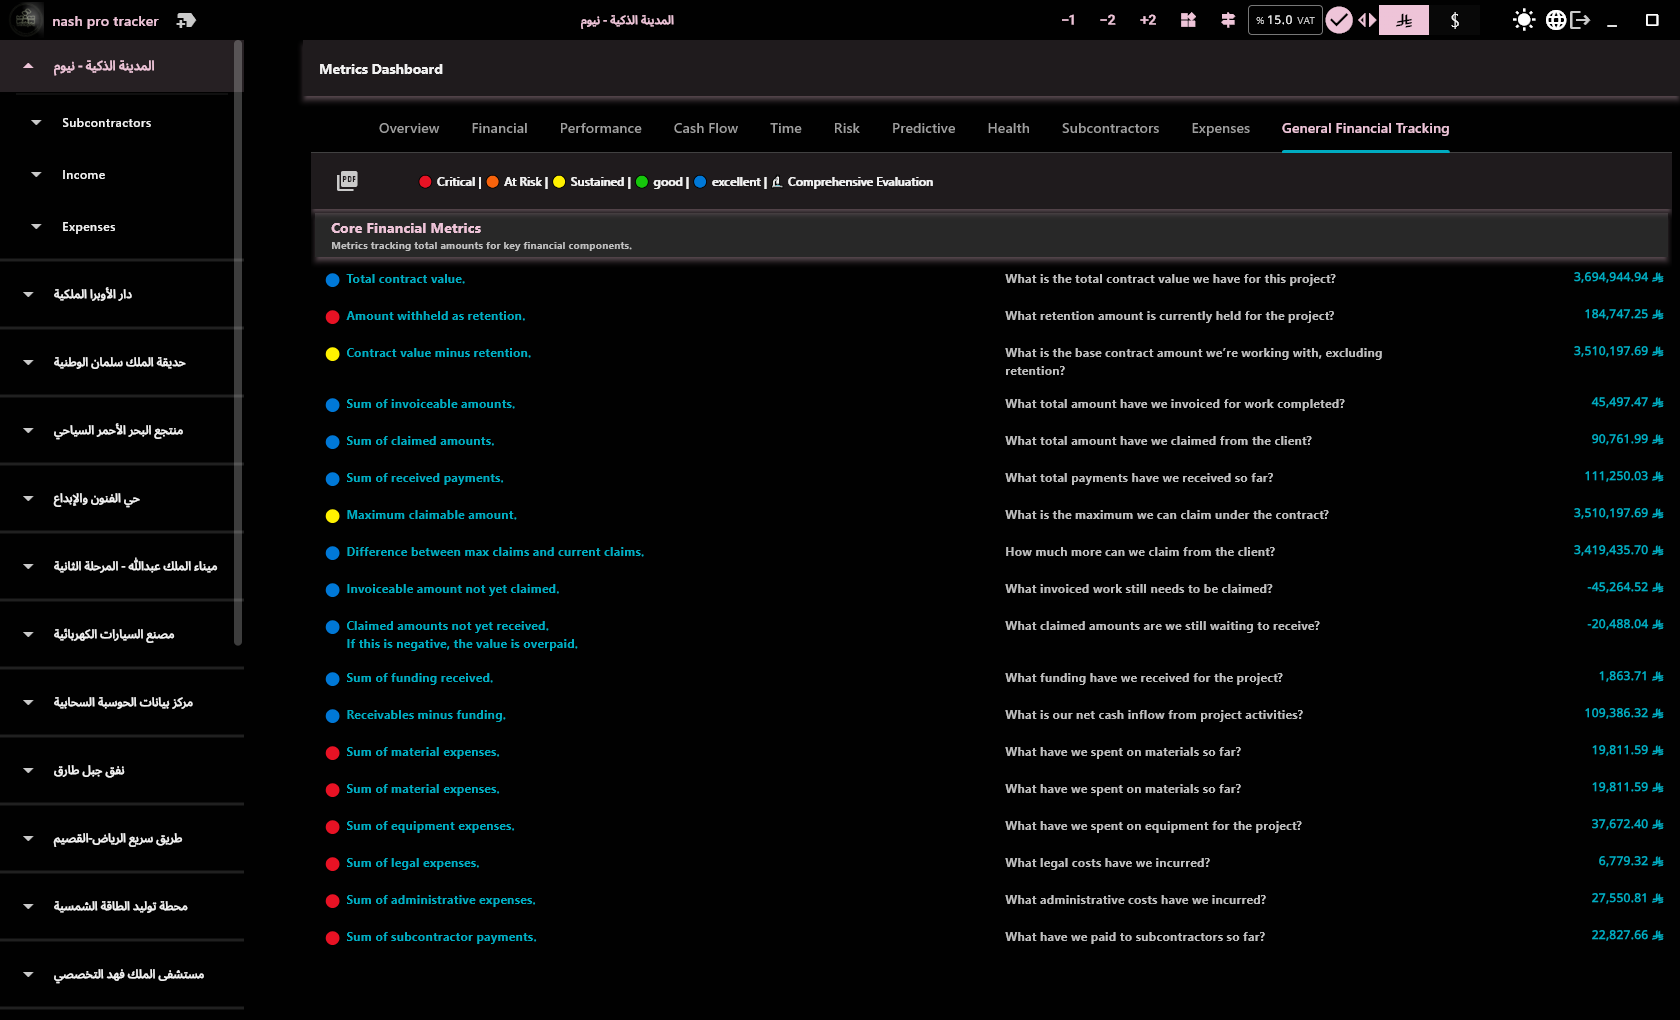Click the Sustained yellow legend dot
The height and width of the screenshot is (1020, 1680).
pos(559,182)
